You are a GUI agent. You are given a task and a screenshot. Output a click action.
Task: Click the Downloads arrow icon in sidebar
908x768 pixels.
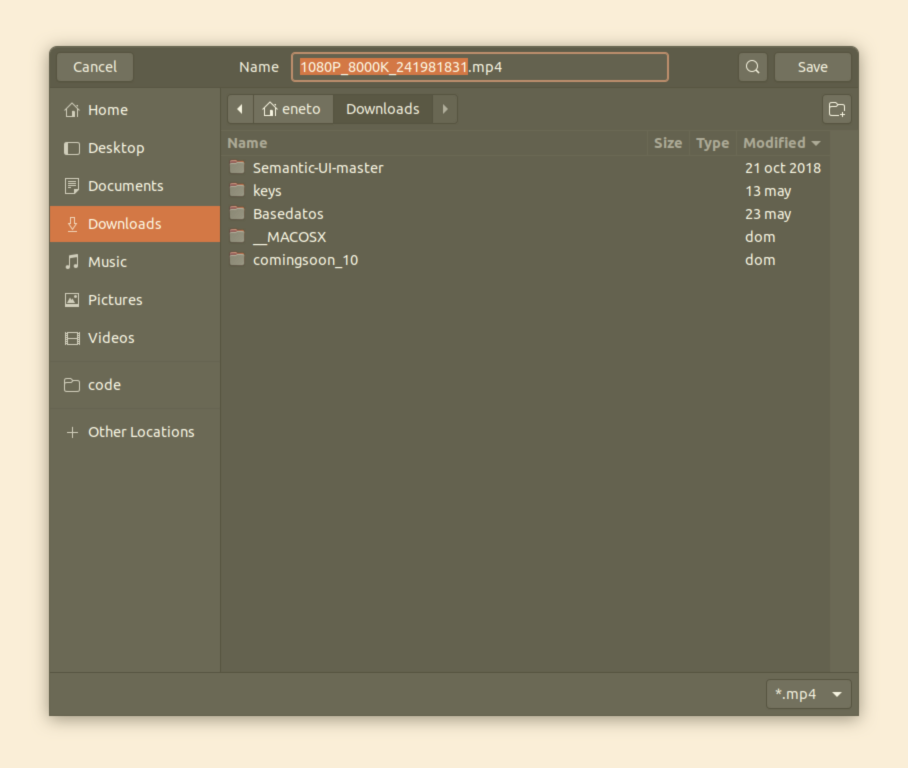[72, 224]
